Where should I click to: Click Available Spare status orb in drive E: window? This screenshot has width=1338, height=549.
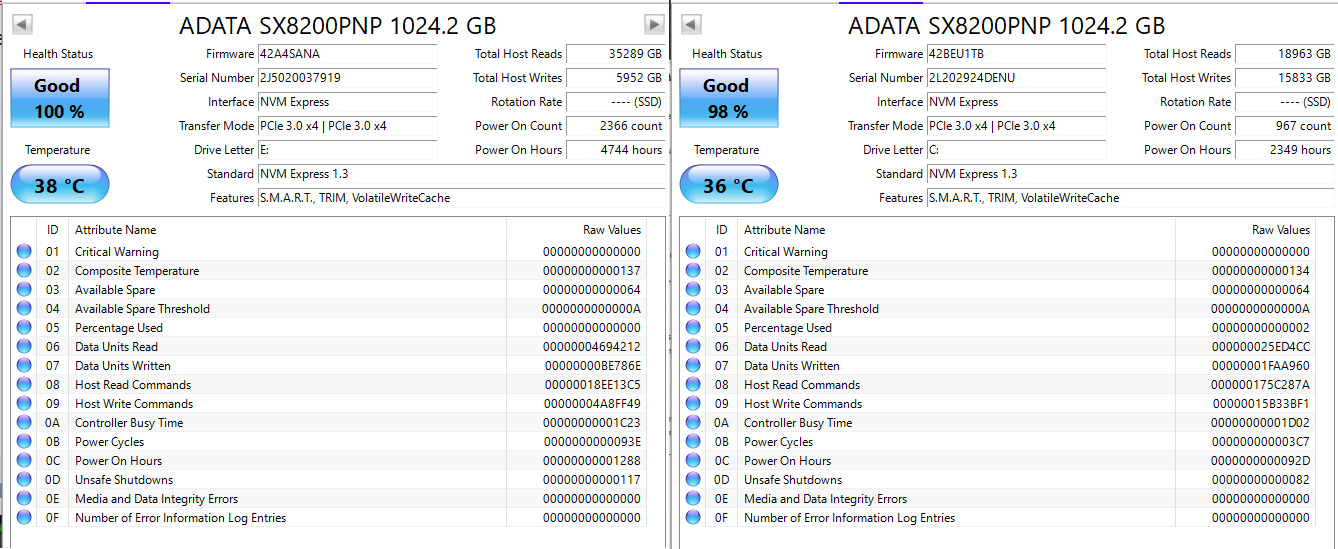point(24,290)
